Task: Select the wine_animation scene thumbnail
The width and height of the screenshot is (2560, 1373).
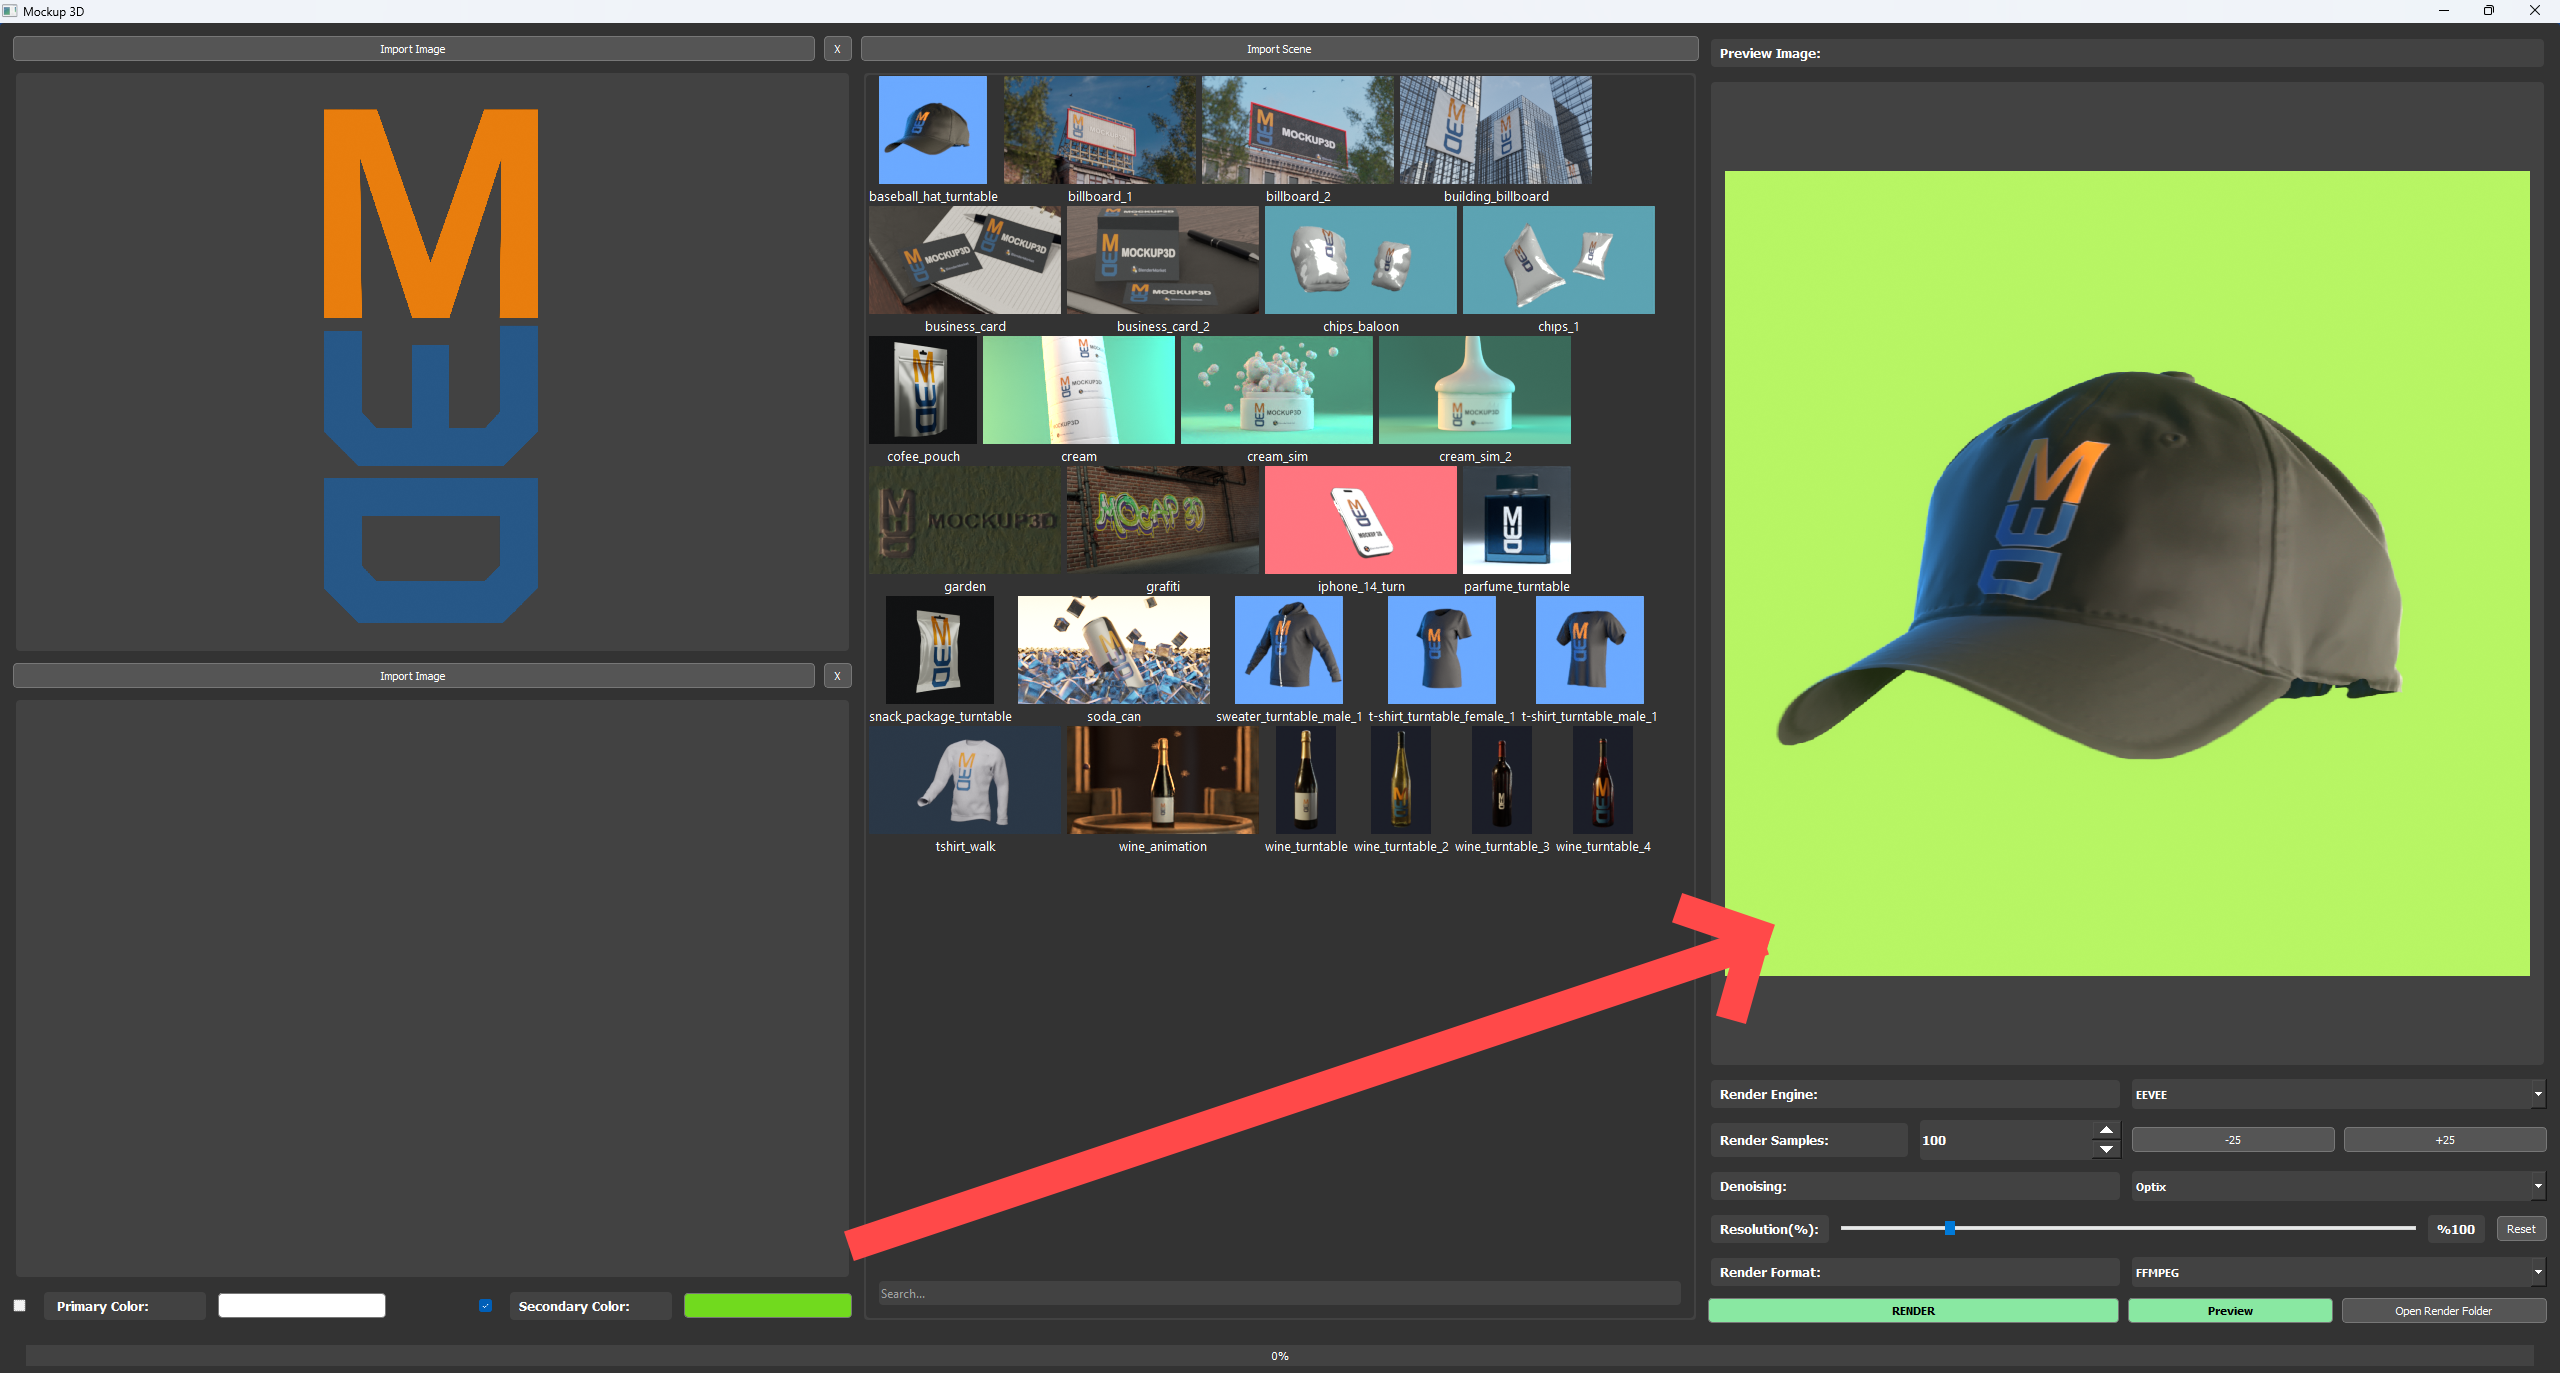Action: coord(1162,780)
